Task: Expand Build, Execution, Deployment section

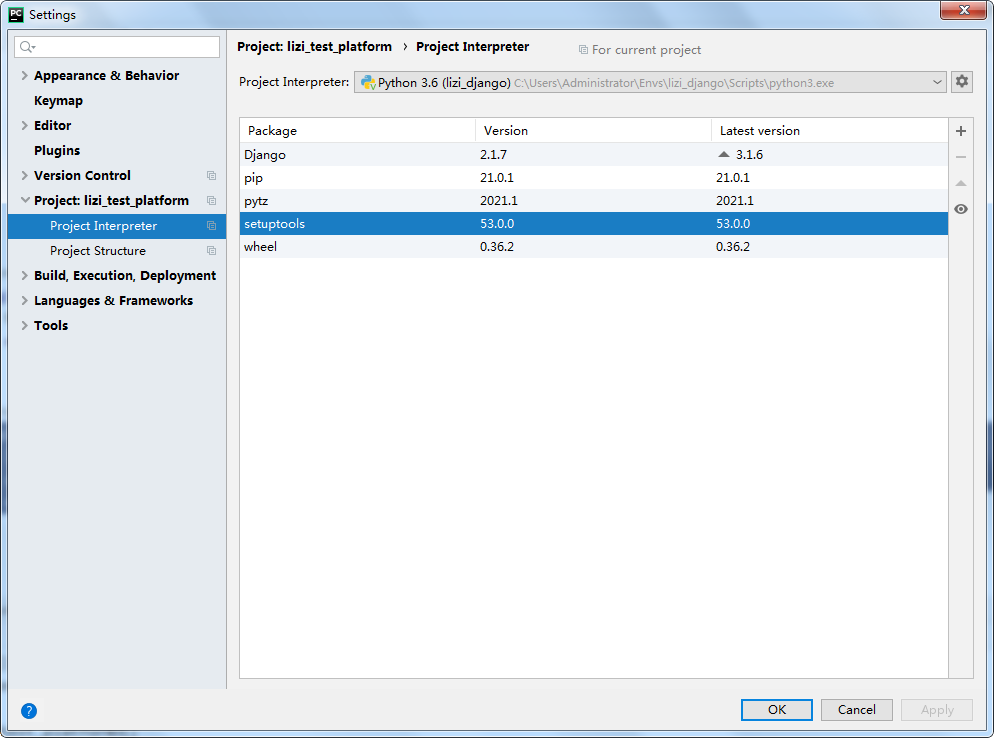Action: (24, 275)
